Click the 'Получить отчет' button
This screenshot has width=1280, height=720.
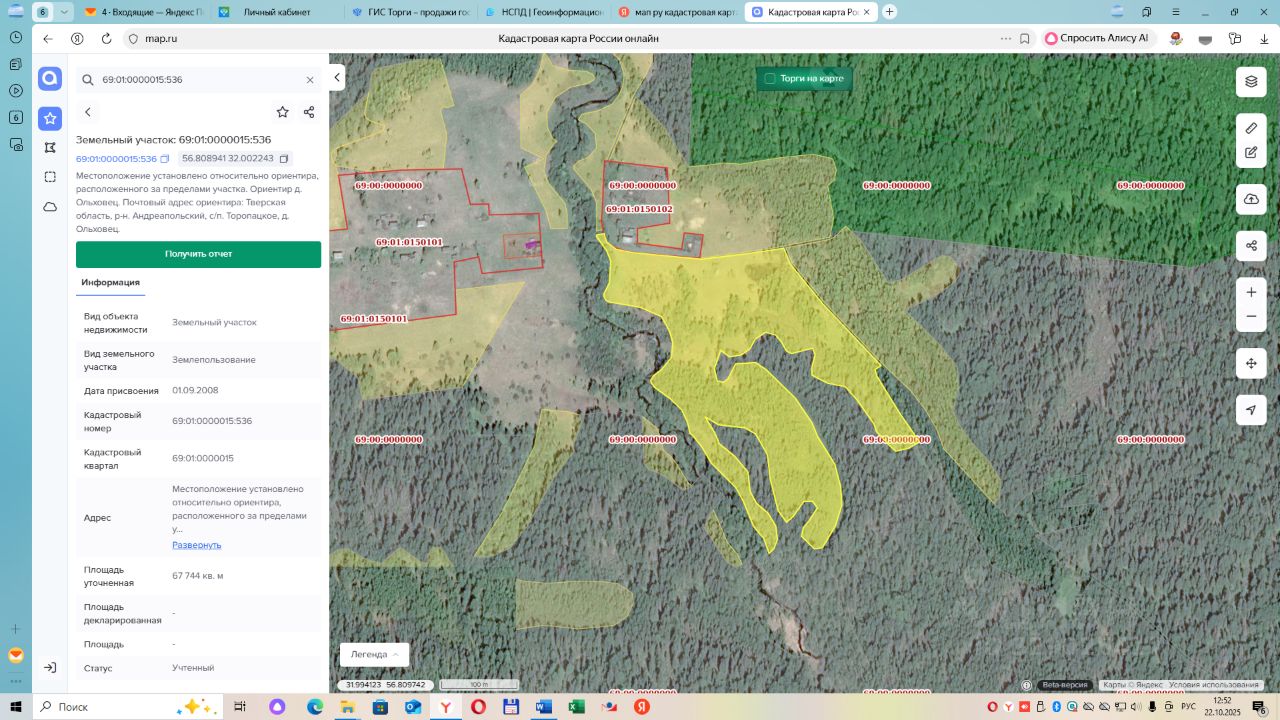(198, 254)
